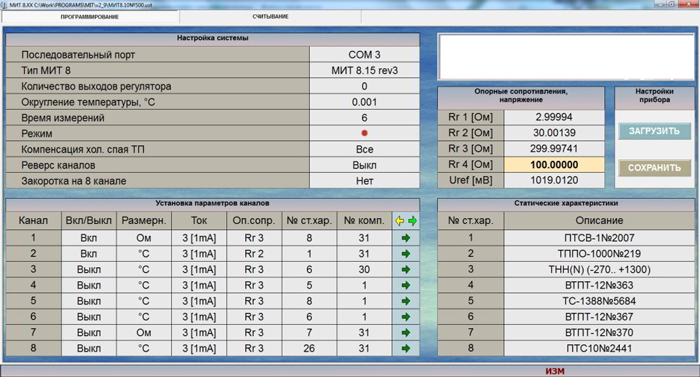The image size is (700, 377).
Task: Edit the highlighted Rr 4 value 100.00000
Action: click(x=554, y=164)
